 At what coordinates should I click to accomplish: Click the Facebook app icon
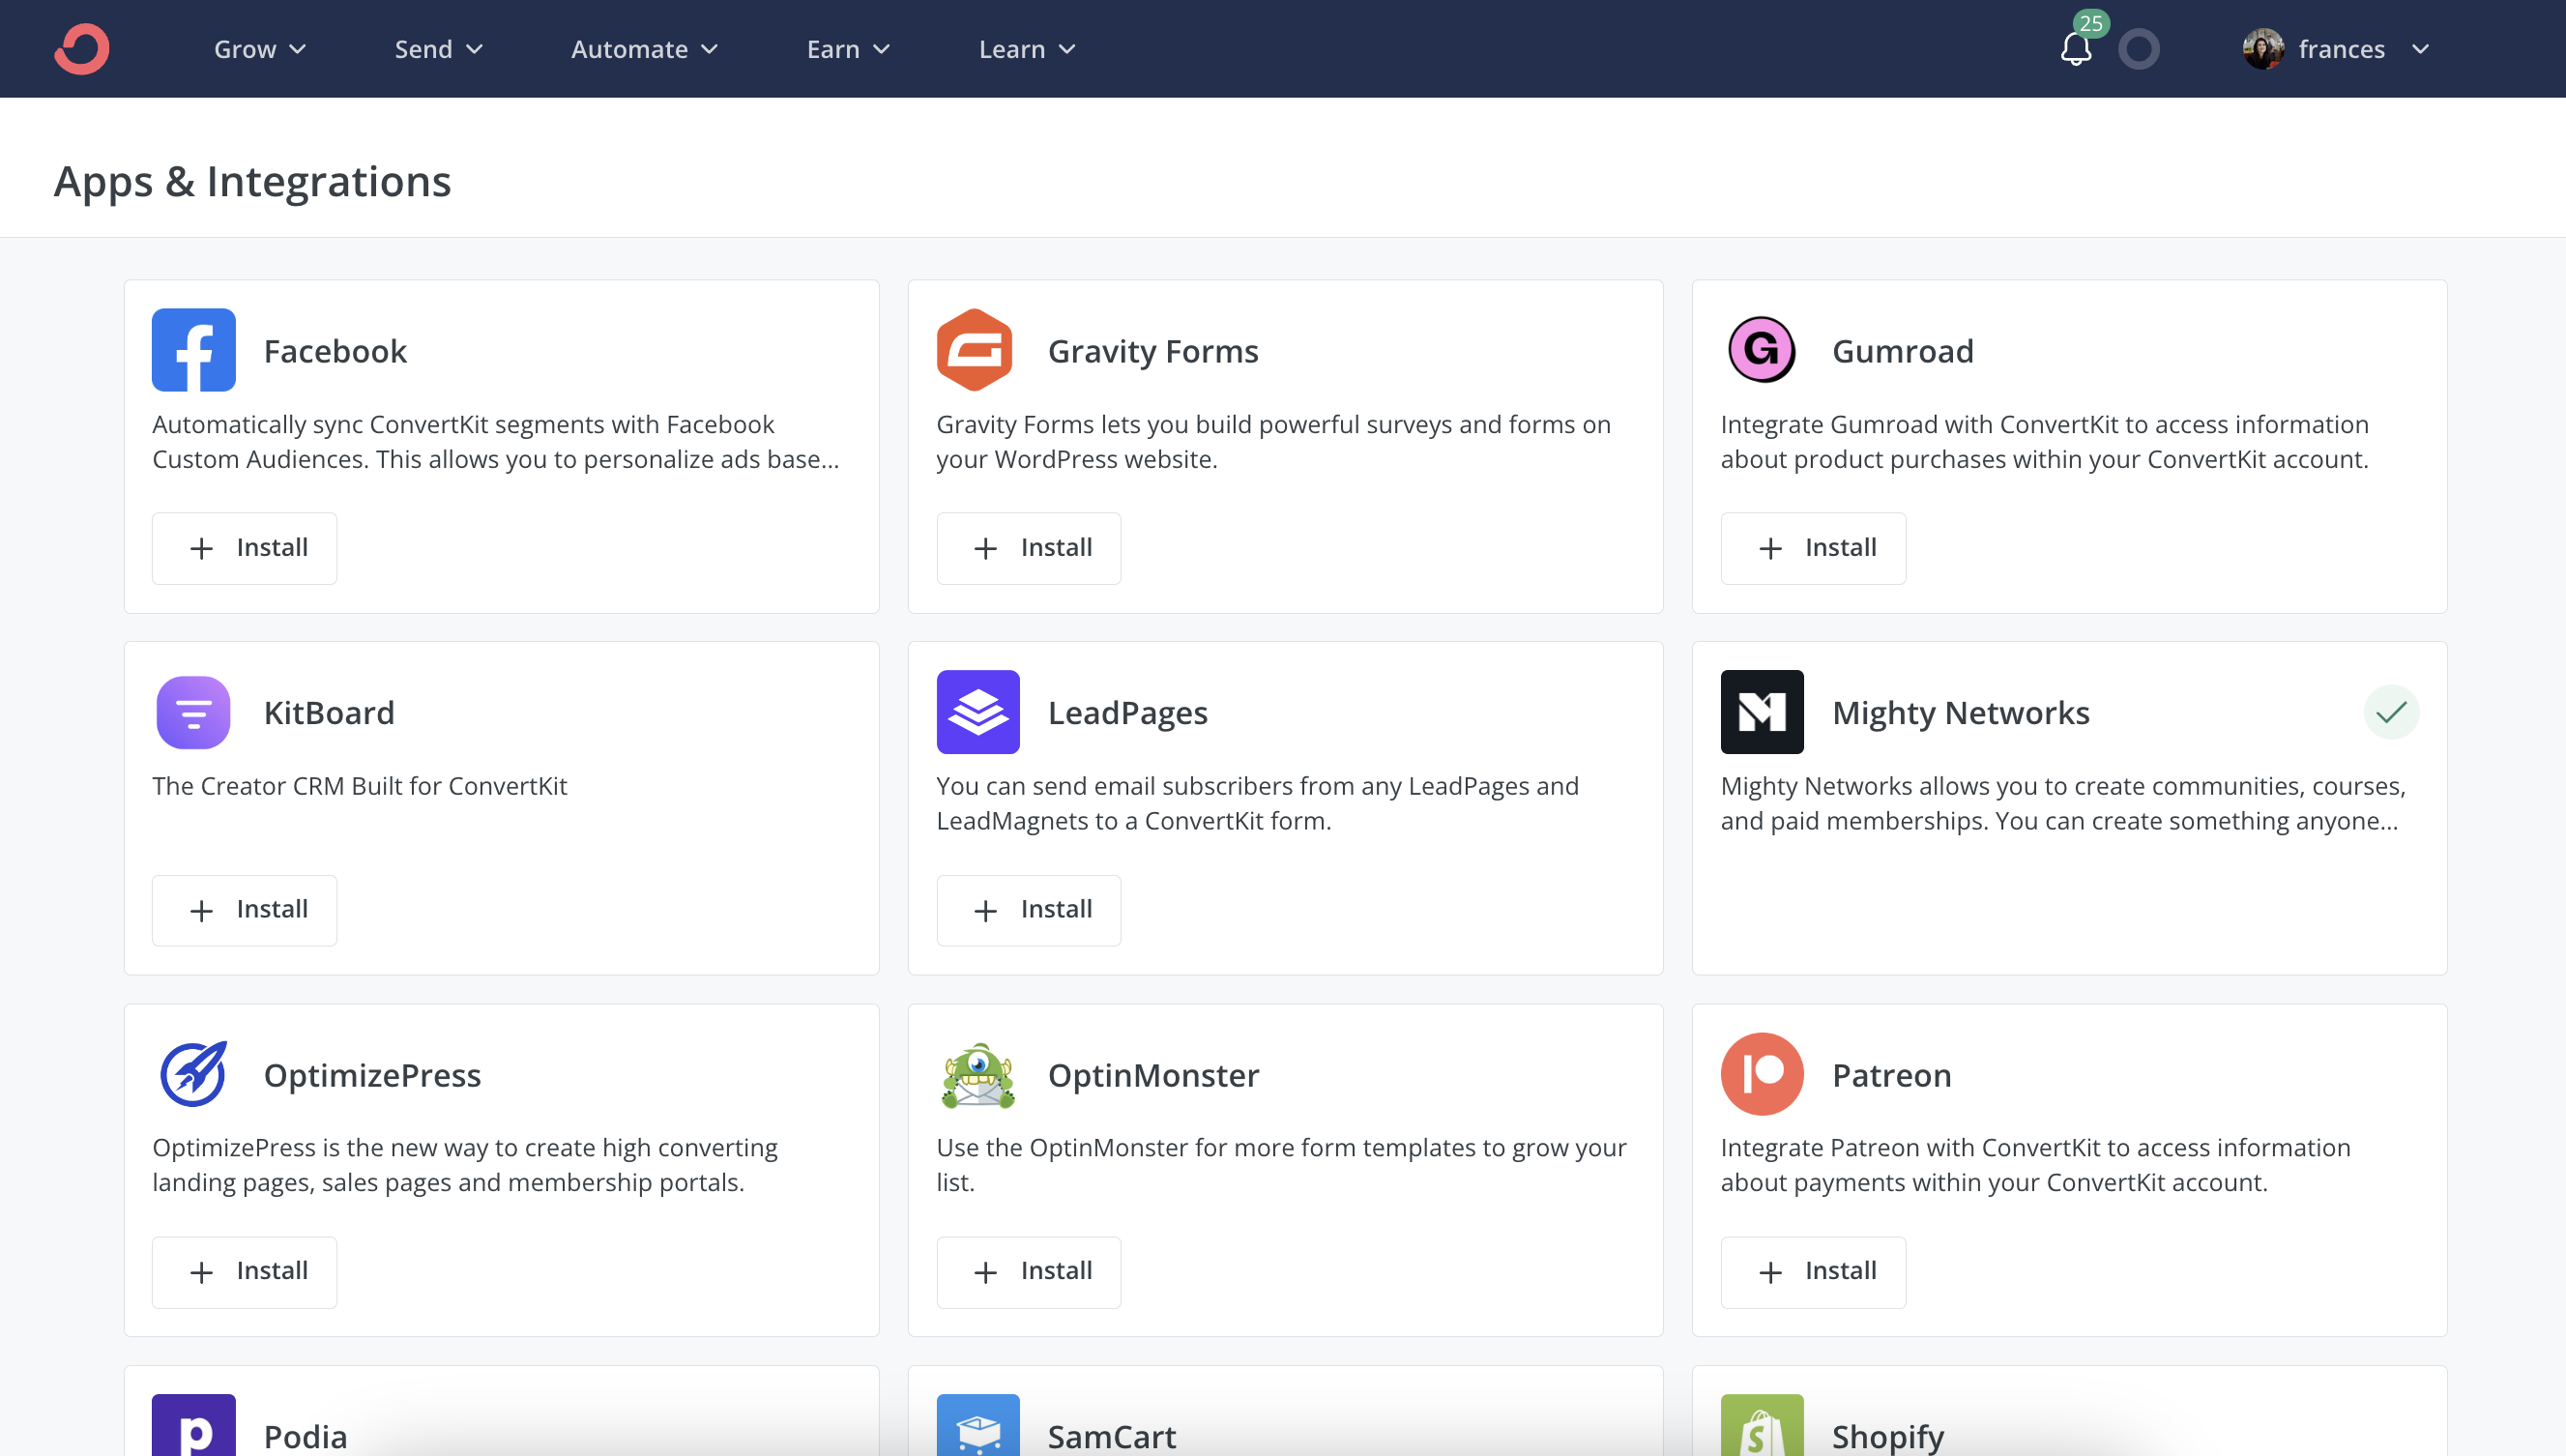(x=194, y=350)
